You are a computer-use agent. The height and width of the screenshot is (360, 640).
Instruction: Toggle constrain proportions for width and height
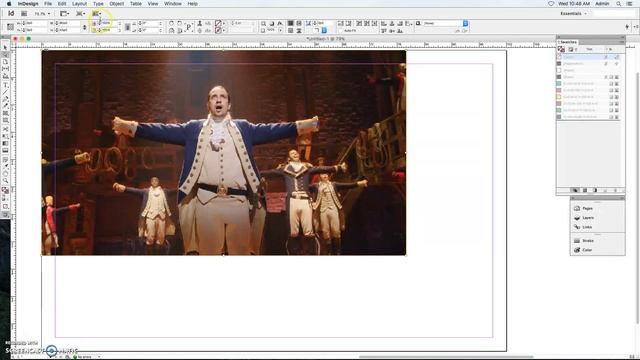coord(84,27)
